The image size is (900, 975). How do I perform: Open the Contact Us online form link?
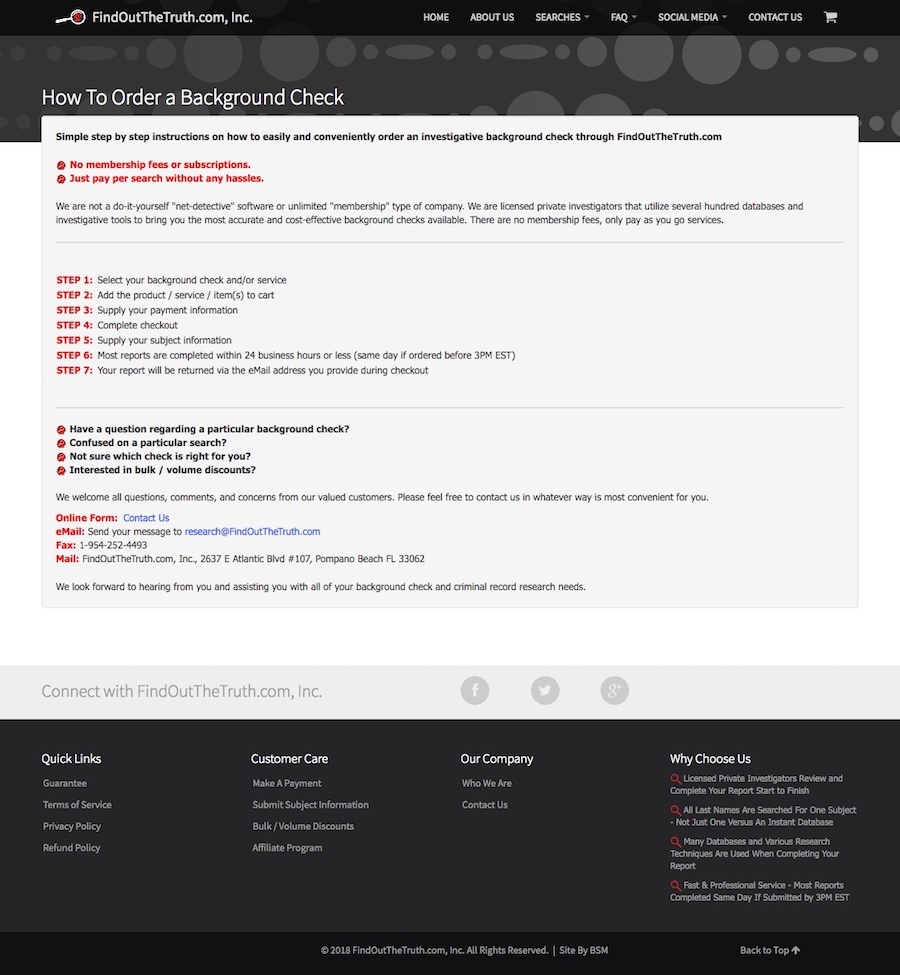146,518
